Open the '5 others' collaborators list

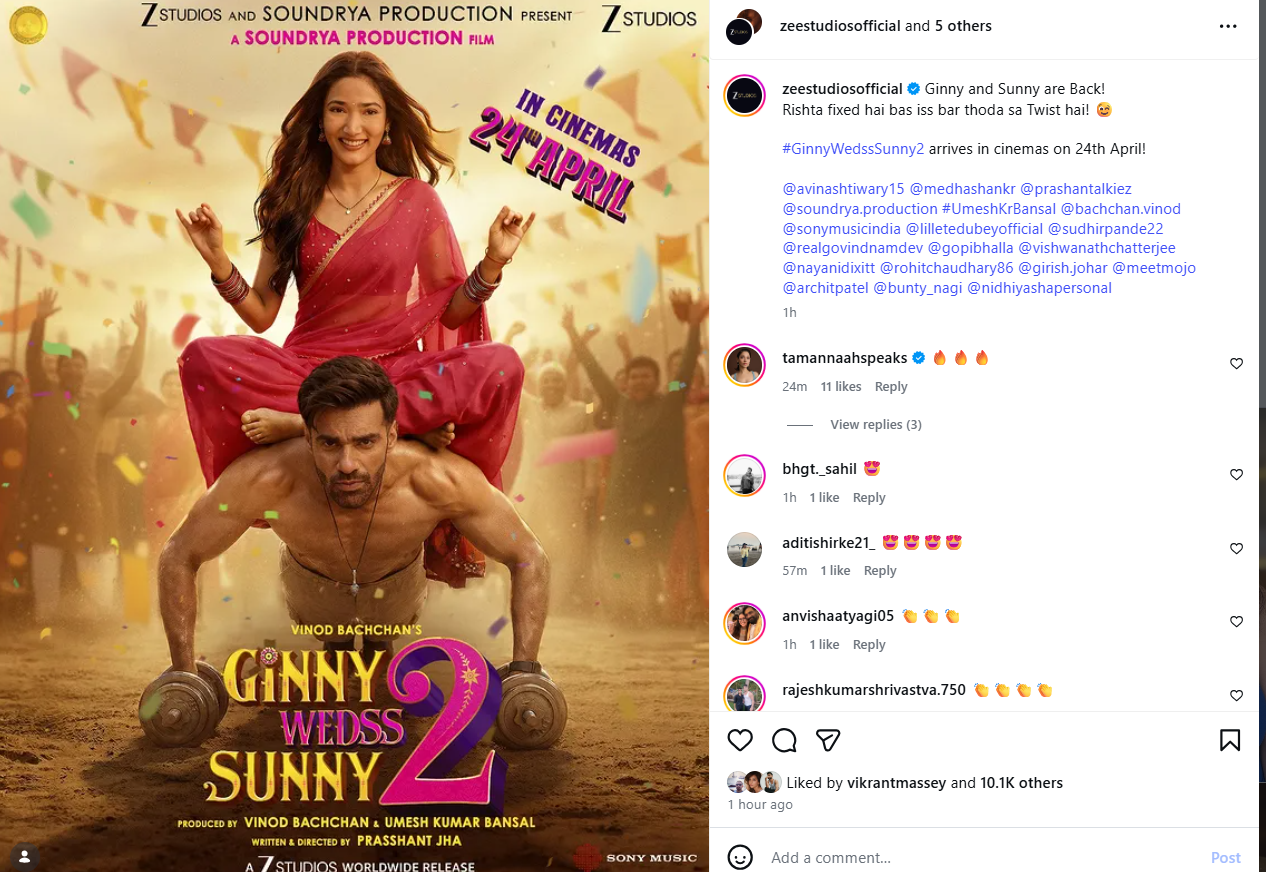pos(963,26)
